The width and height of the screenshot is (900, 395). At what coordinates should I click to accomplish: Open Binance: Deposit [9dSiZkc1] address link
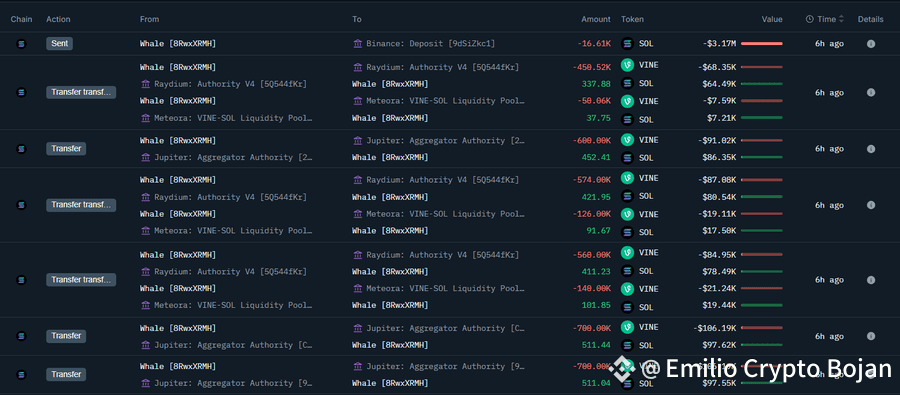[430, 44]
